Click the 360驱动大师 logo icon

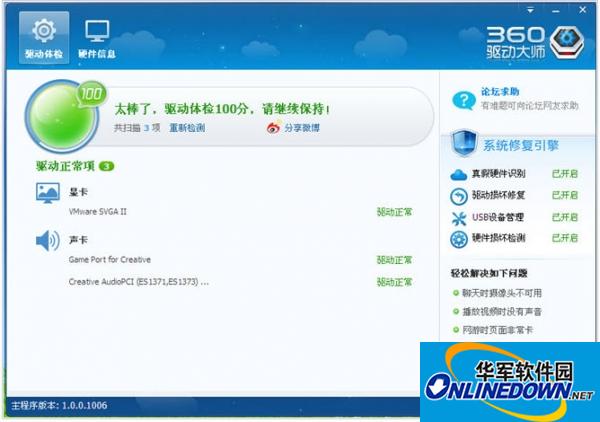coord(567,42)
